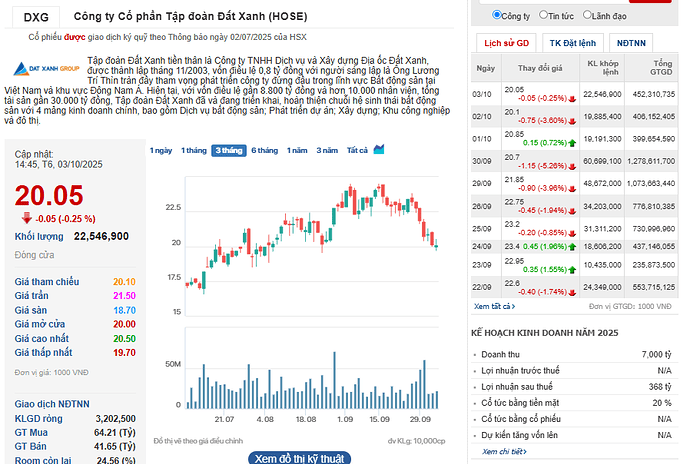
Task: Click Lợi nhuận sau thuế value 368 tỷ
Action: 660,387
